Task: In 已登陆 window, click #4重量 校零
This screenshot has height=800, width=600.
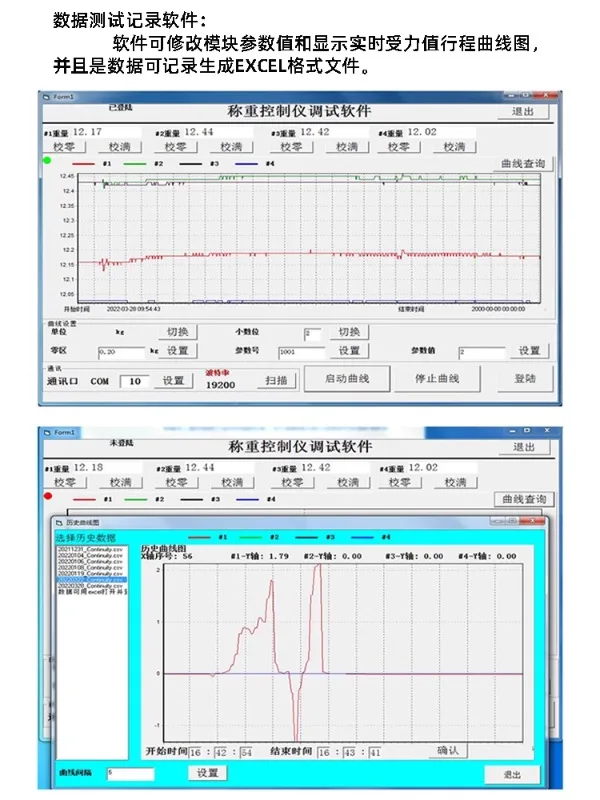Action: (398, 147)
